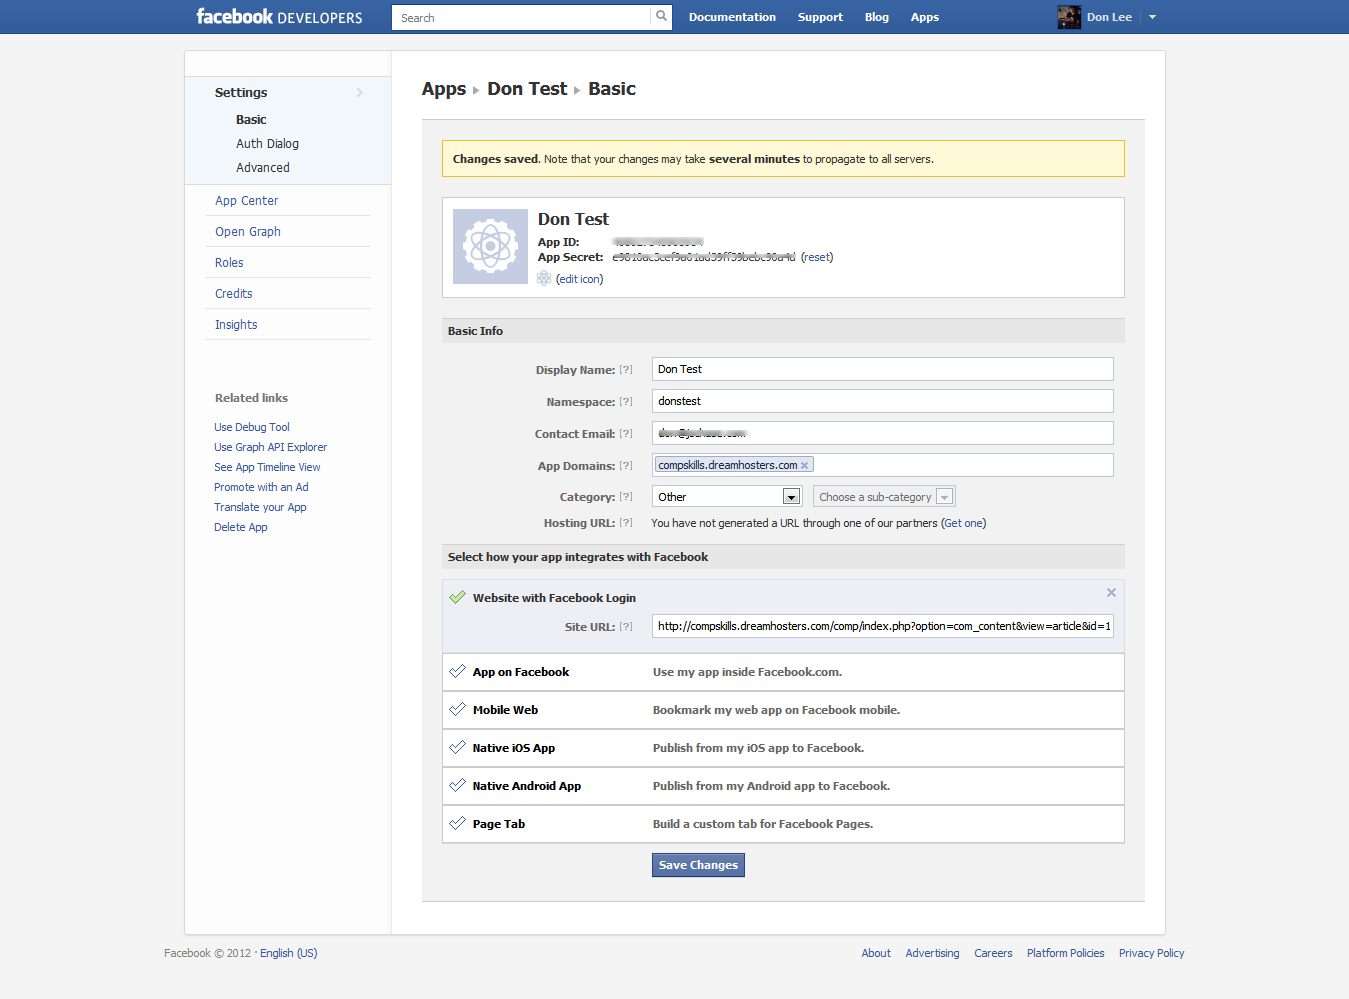Click Hosting URL help question mark
Image resolution: width=1349 pixels, height=999 pixels.
626,523
